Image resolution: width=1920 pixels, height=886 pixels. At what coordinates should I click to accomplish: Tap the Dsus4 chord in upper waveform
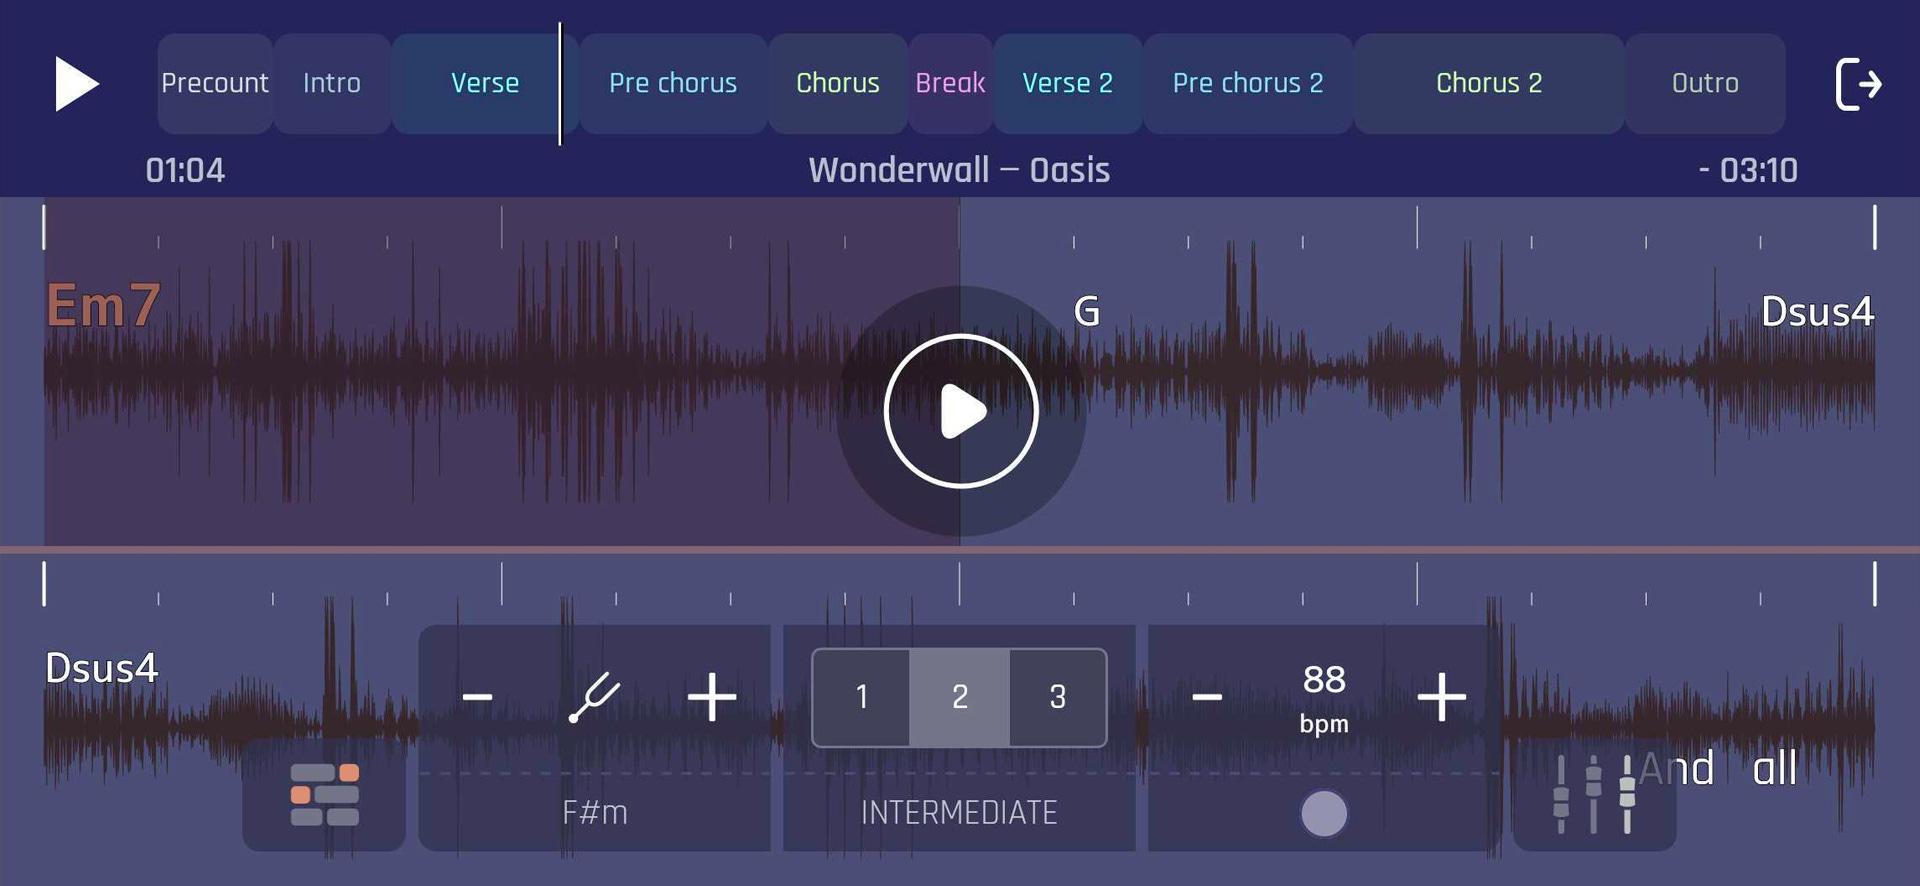coord(1817,312)
